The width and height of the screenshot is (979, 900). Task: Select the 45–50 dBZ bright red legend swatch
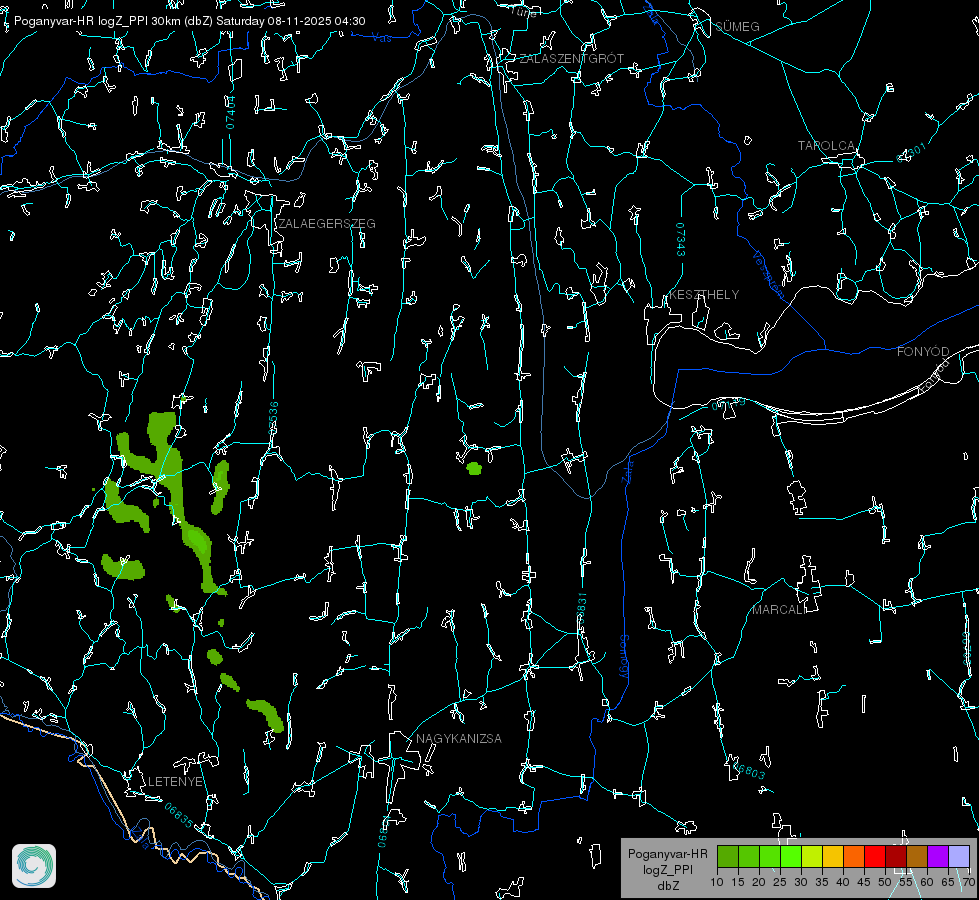click(x=875, y=857)
